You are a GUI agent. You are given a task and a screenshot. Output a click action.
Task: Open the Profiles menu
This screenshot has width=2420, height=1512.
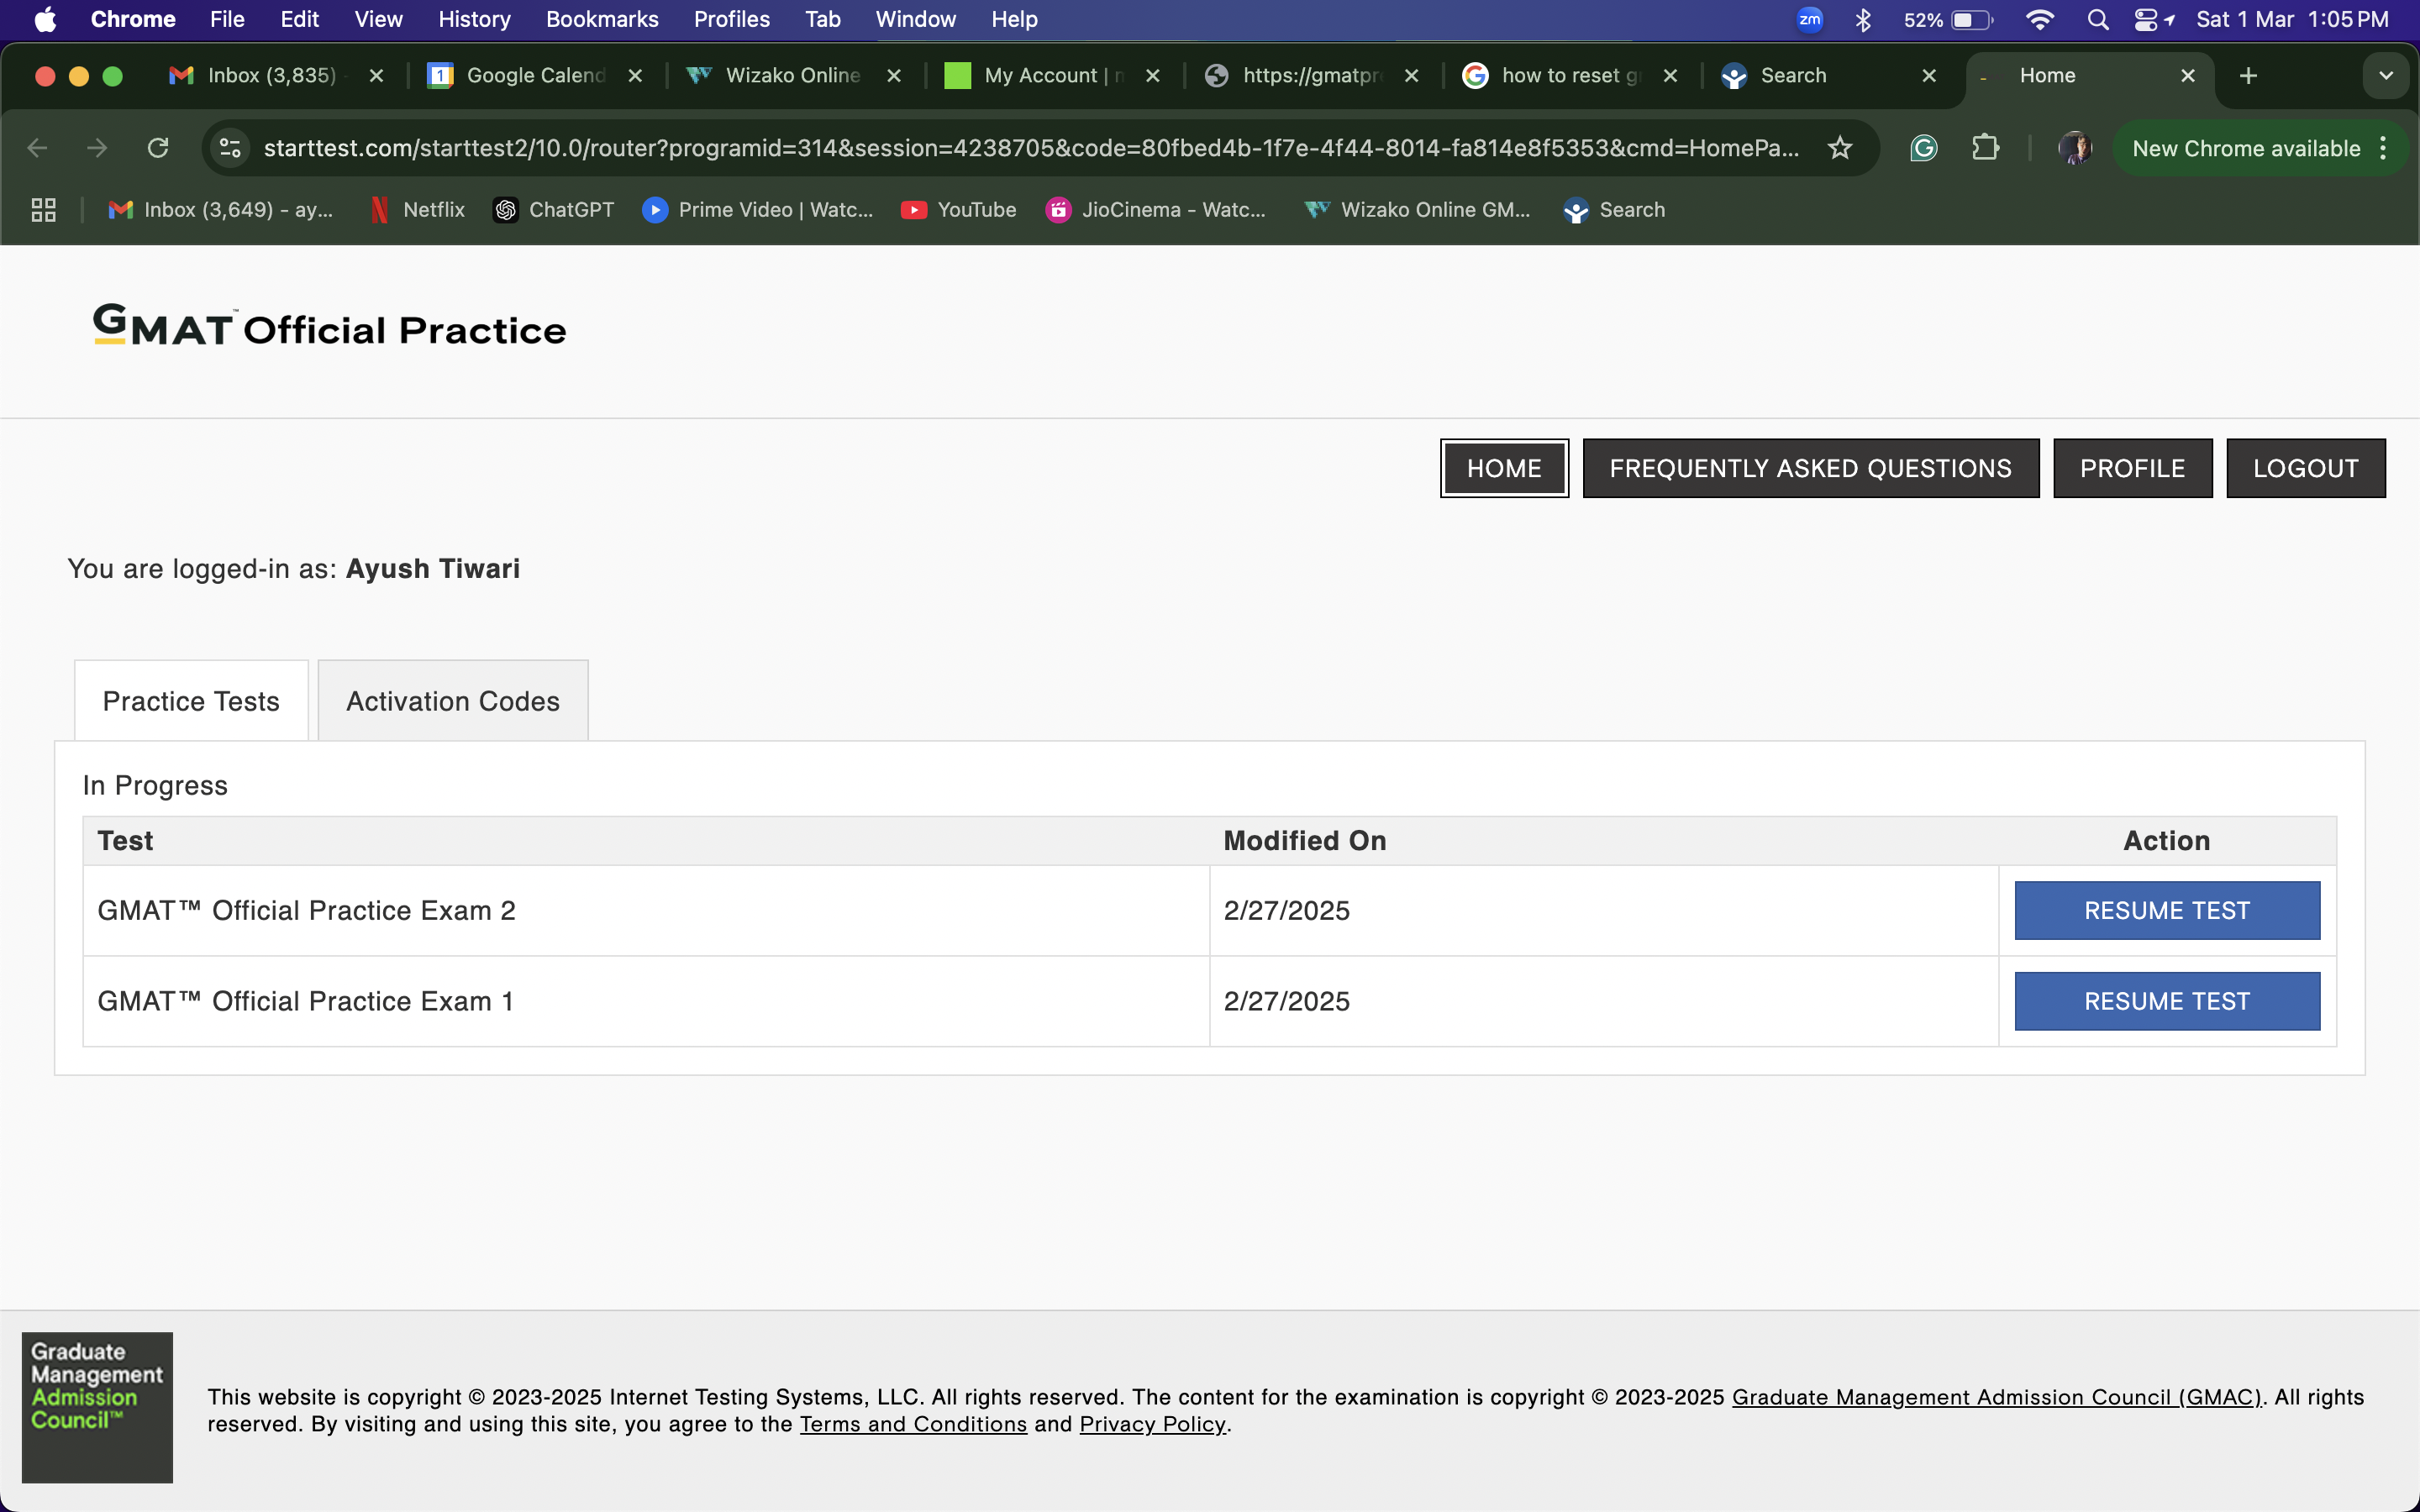pyautogui.click(x=732, y=19)
